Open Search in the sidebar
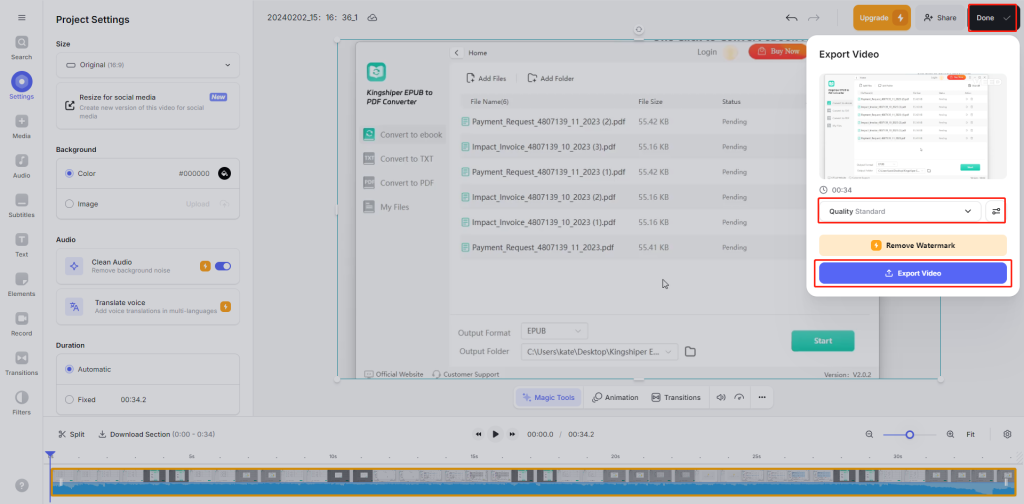 click(x=22, y=48)
